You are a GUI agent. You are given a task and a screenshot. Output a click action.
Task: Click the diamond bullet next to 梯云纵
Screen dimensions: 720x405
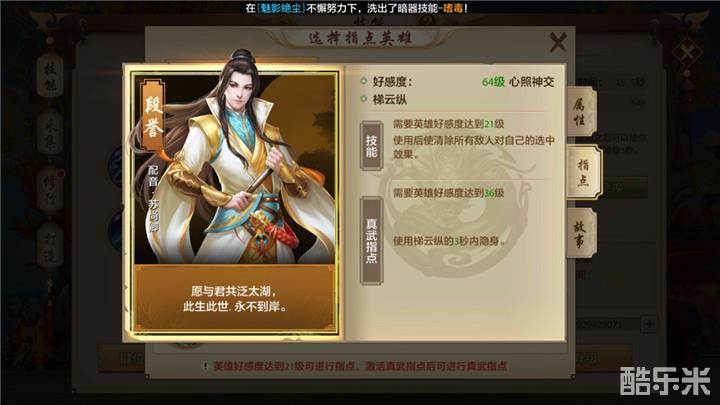pos(363,99)
